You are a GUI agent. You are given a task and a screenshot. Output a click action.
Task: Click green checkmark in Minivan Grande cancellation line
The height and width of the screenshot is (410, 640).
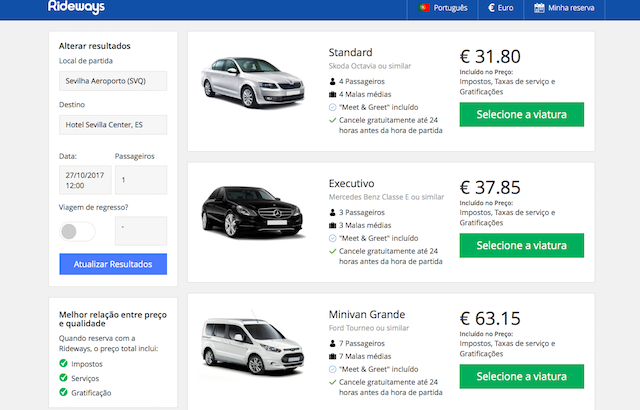pos(332,382)
